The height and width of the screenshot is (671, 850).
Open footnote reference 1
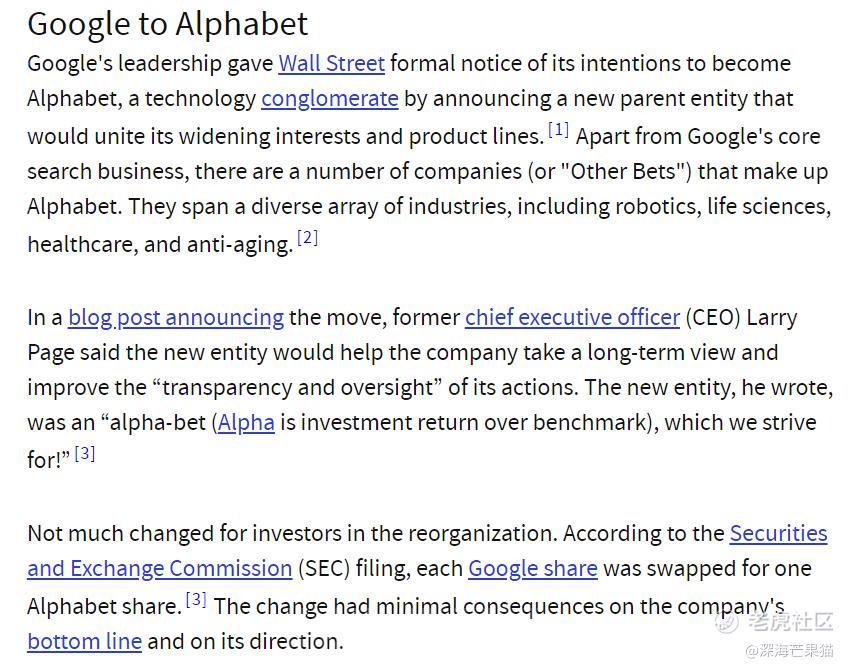(x=558, y=130)
